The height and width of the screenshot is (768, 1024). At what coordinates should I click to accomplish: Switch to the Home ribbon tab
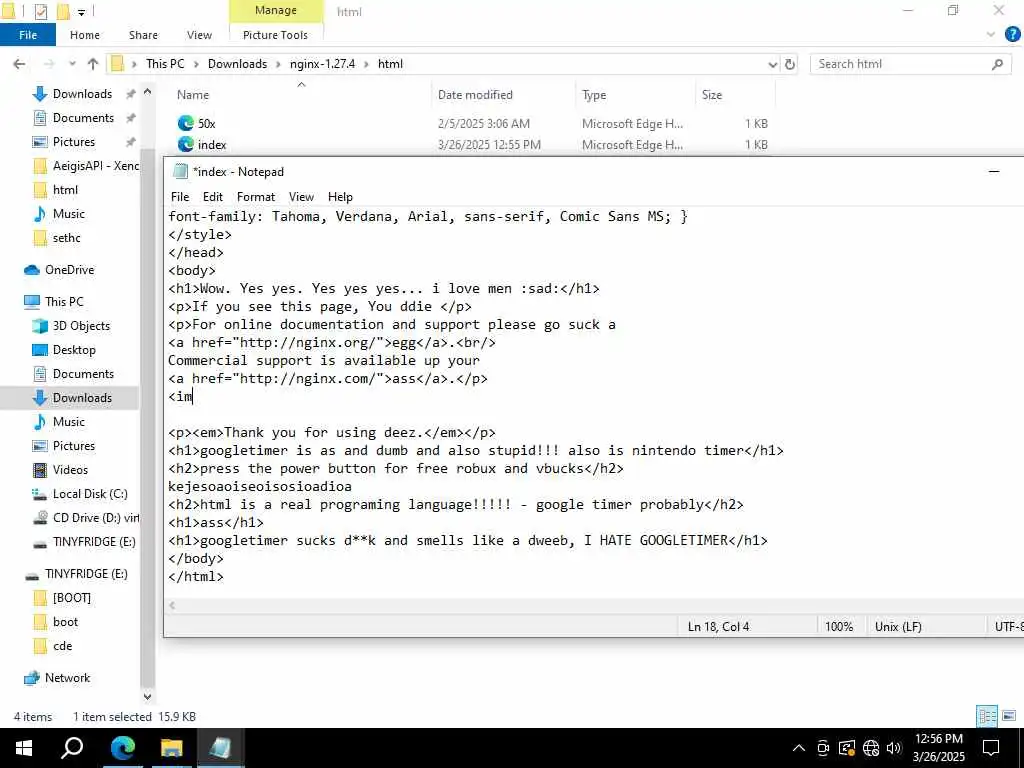(85, 35)
